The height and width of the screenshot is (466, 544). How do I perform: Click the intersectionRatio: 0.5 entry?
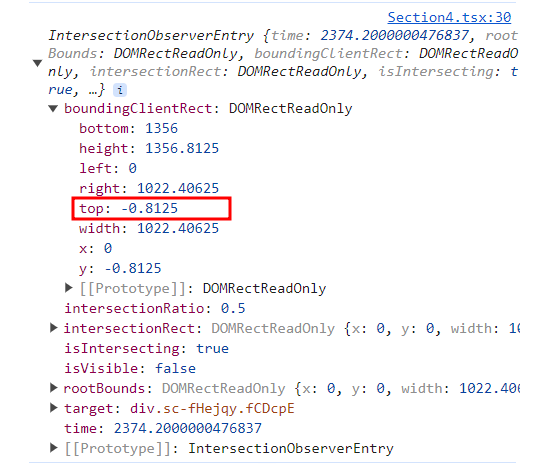(155, 308)
